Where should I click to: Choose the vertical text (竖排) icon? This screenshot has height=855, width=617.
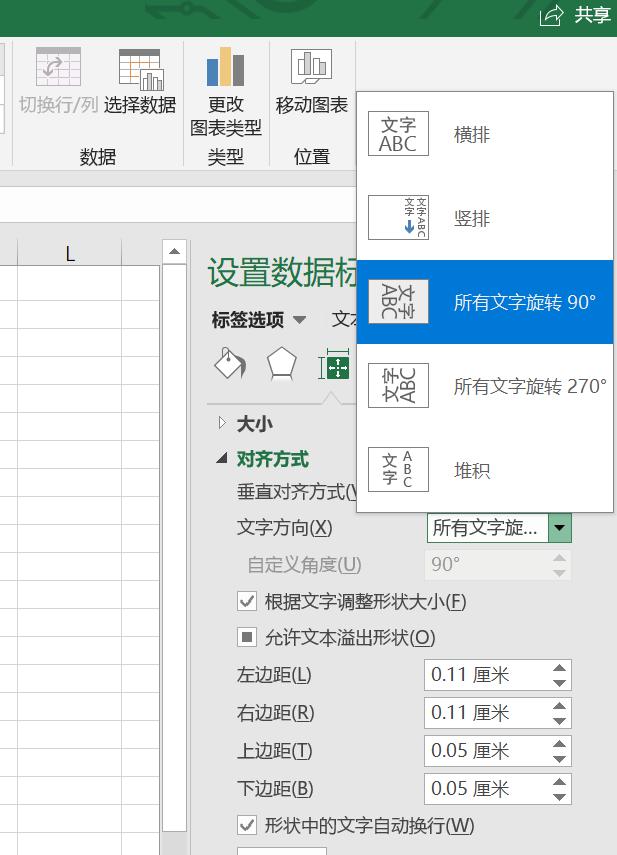tap(398, 218)
